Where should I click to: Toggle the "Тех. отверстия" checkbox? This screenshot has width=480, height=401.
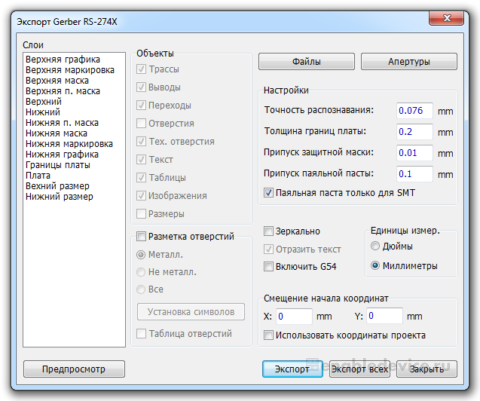141,141
